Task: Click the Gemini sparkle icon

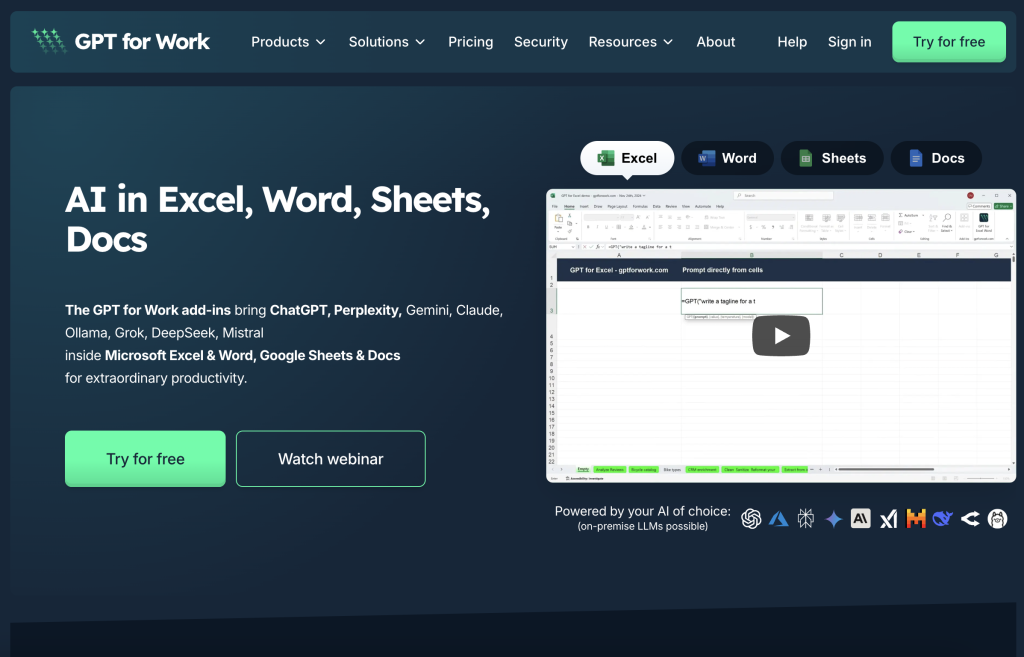Action: (x=833, y=519)
